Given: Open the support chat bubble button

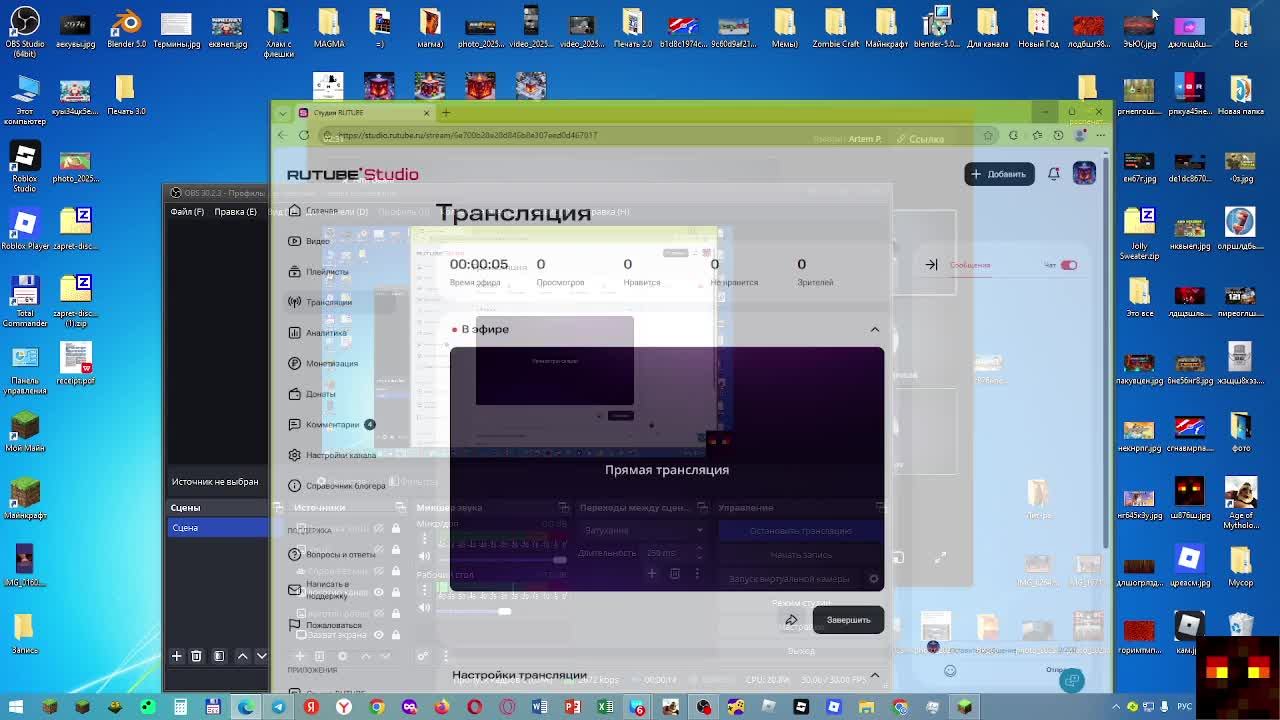Looking at the screenshot, I should pyautogui.click(x=1072, y=680).
